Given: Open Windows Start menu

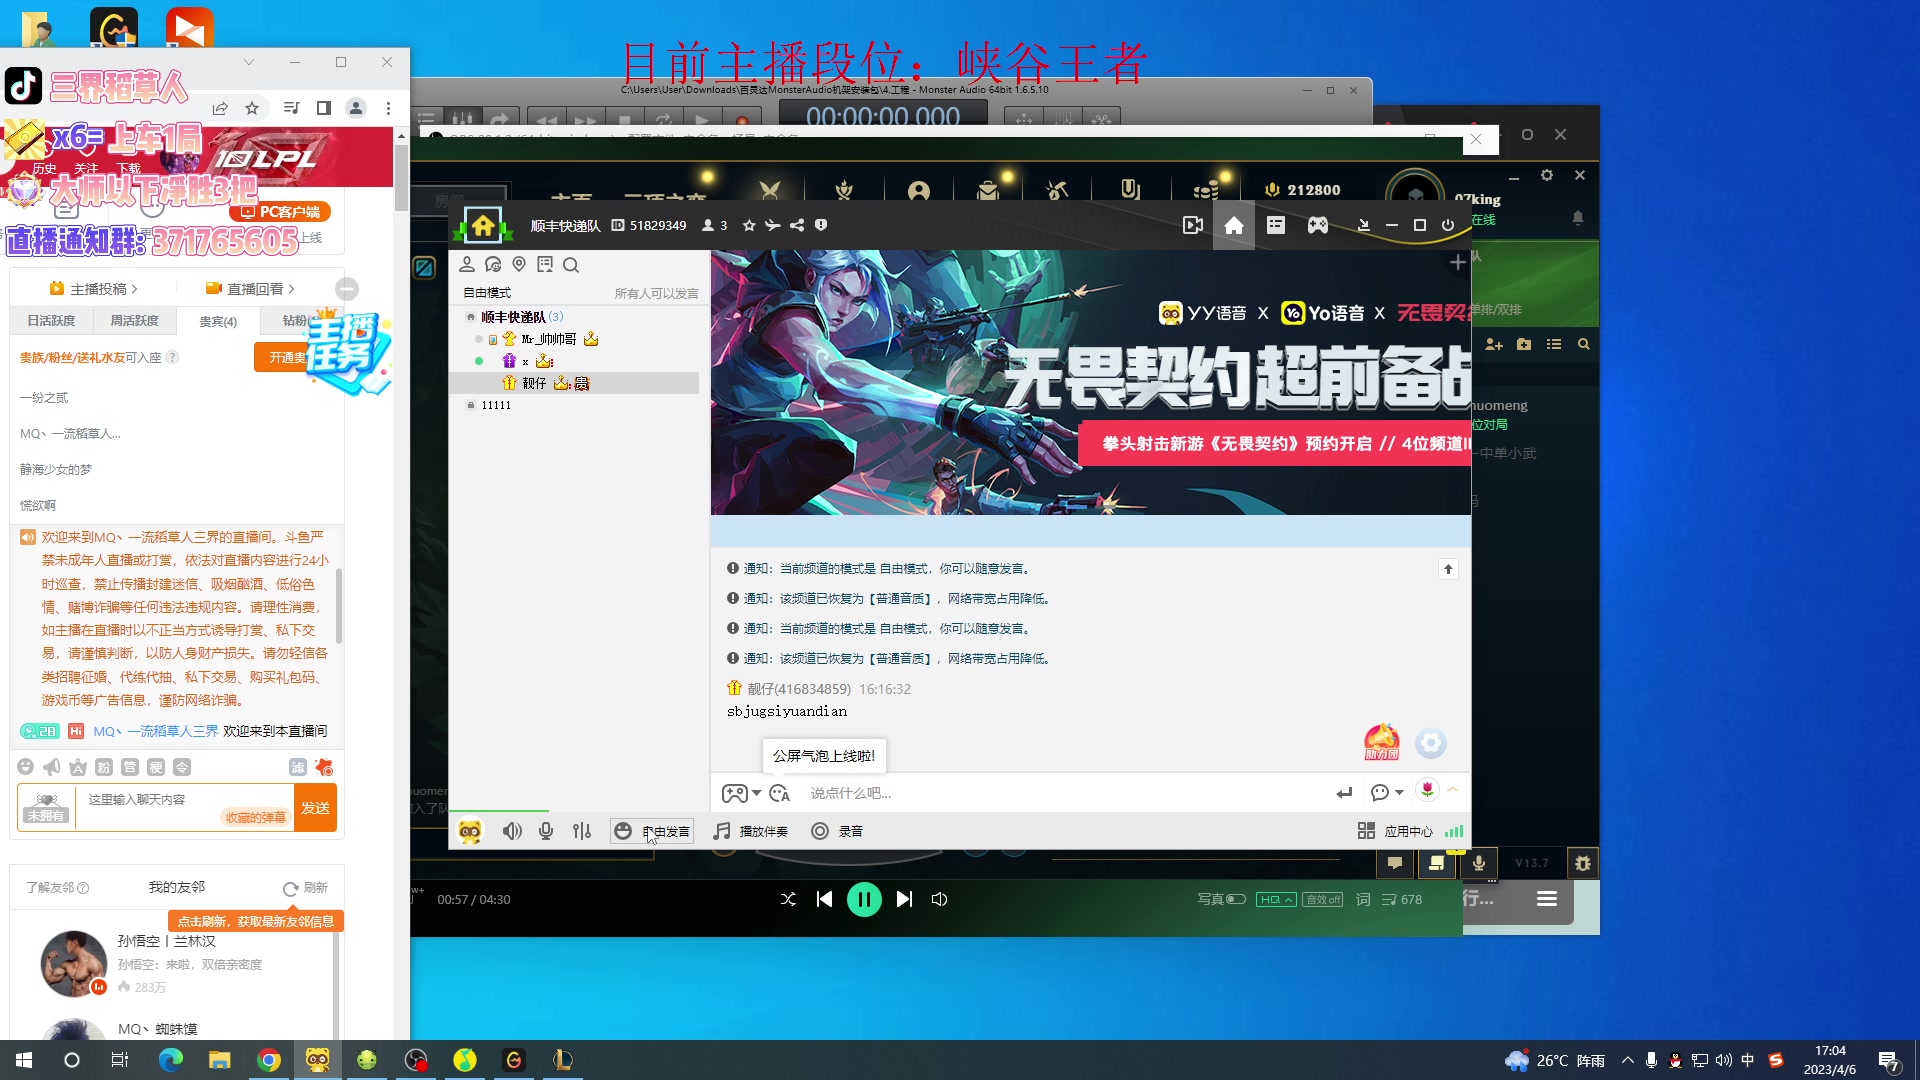Looking at the screenshot, I should point(24,1060).
